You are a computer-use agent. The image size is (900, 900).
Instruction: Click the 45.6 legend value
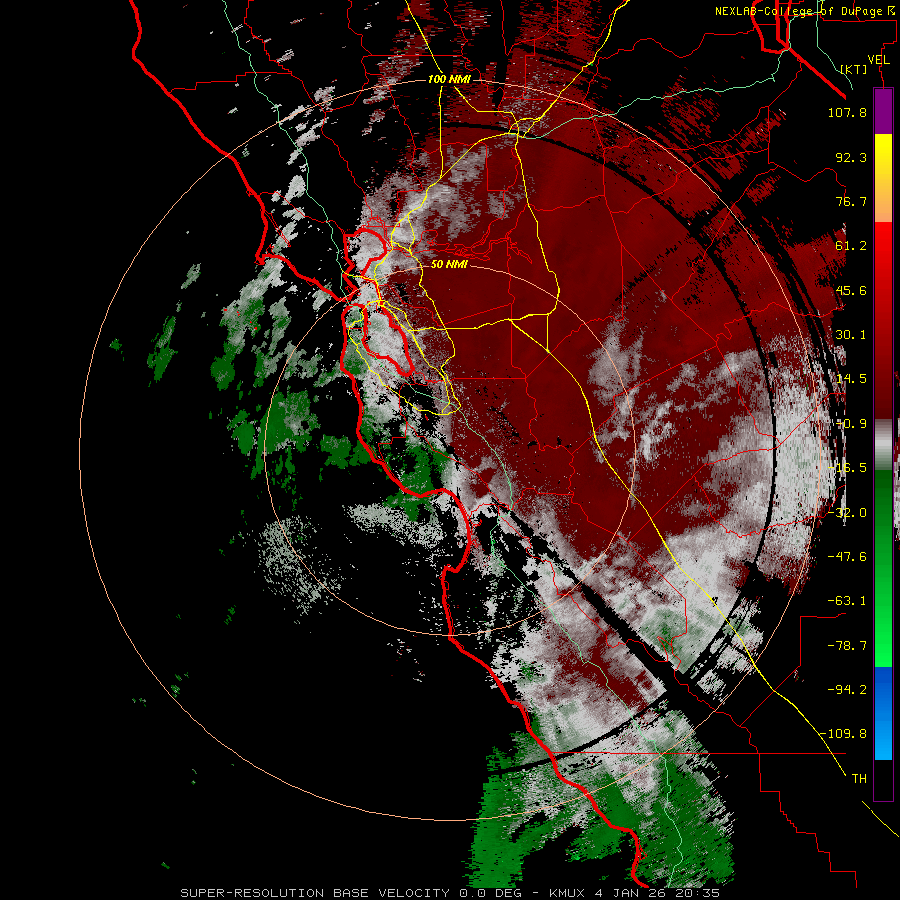851,290
